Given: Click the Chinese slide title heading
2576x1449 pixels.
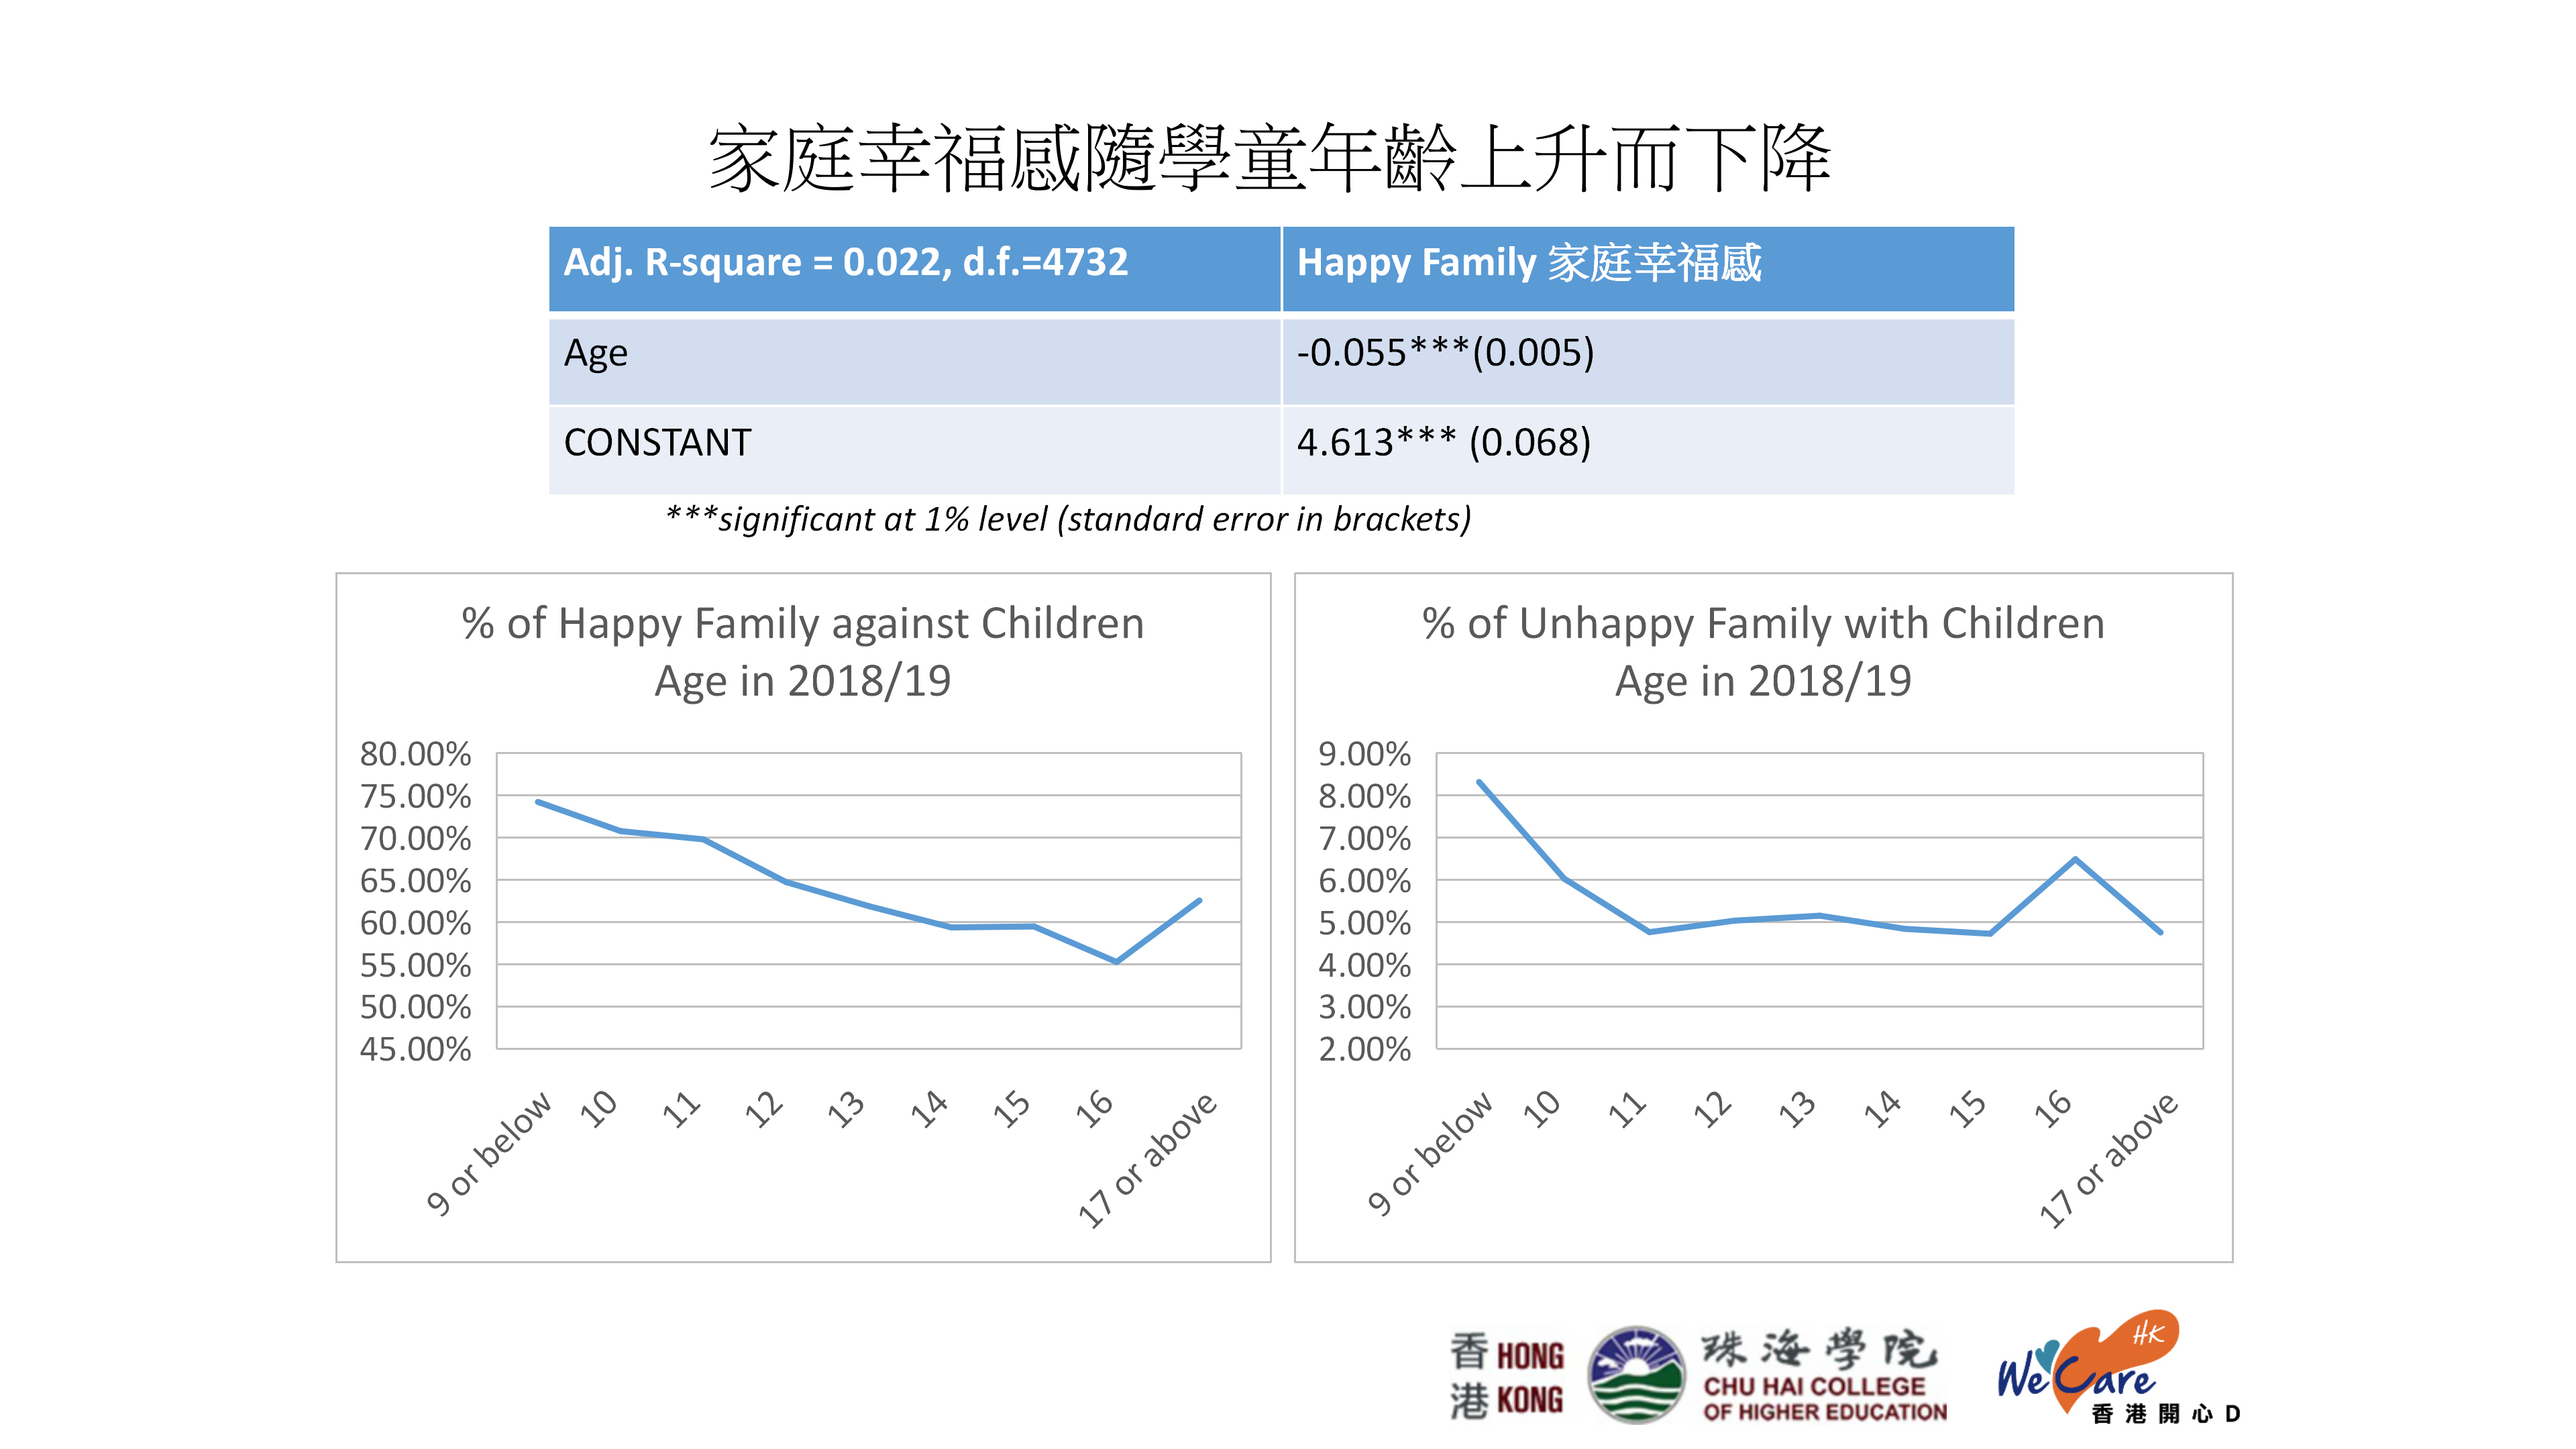Looking at the screenshot, I should click(1269, 158).
